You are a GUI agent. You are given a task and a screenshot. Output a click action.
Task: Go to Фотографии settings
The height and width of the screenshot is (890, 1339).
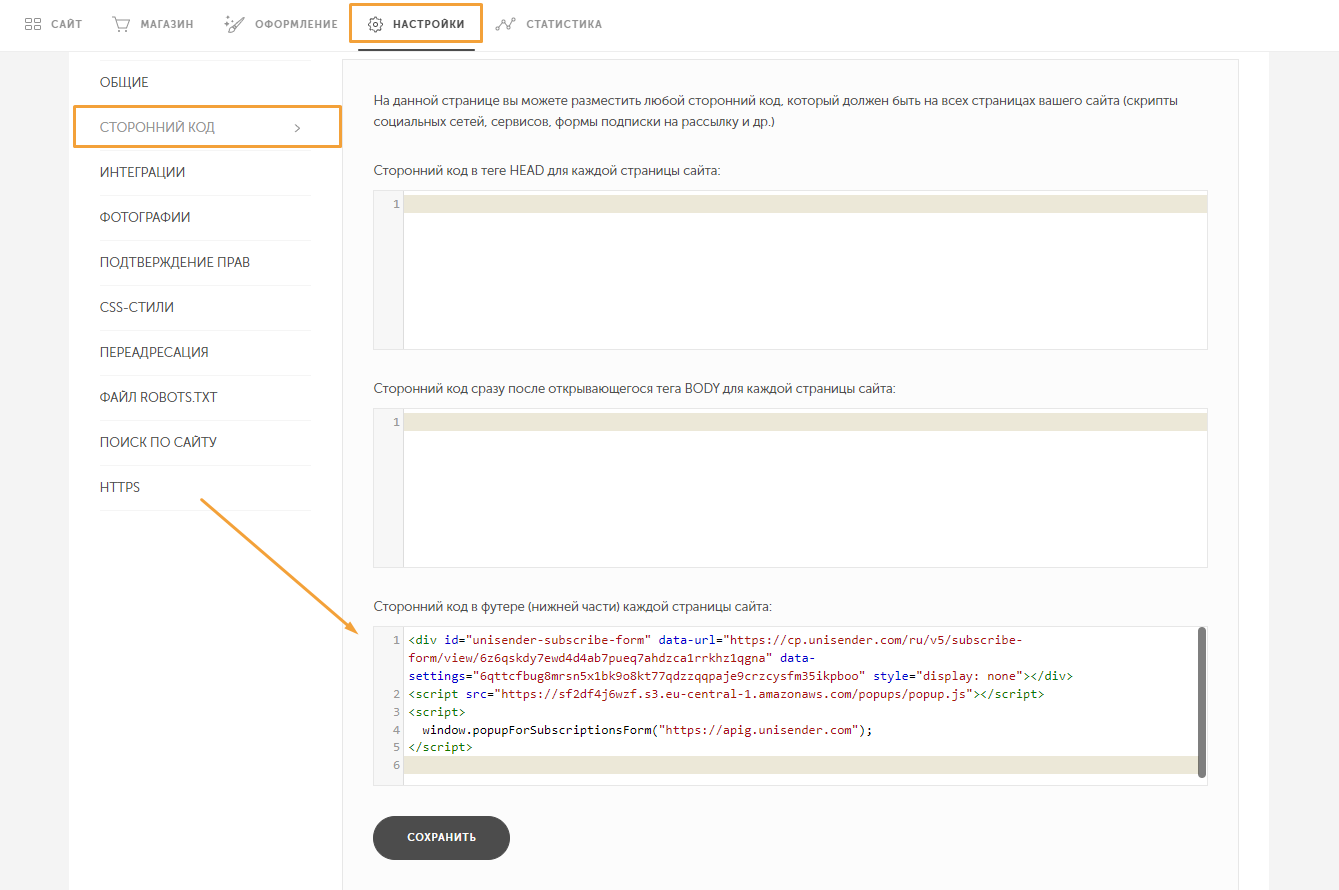pyautogui.click(x=145, y=217)
